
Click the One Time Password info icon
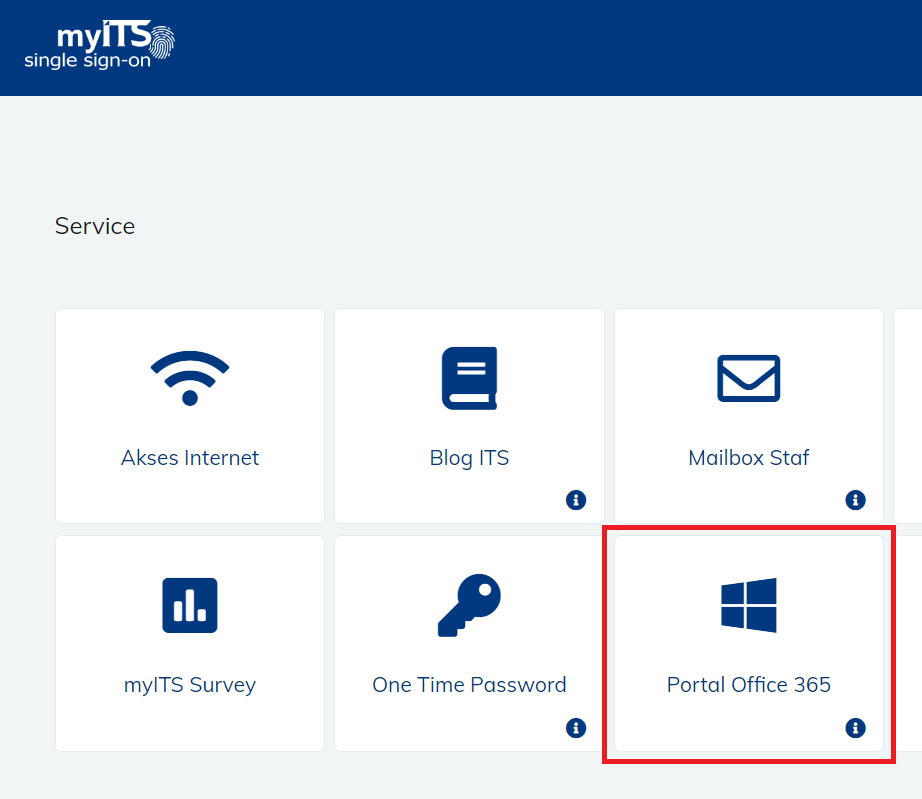576,727
